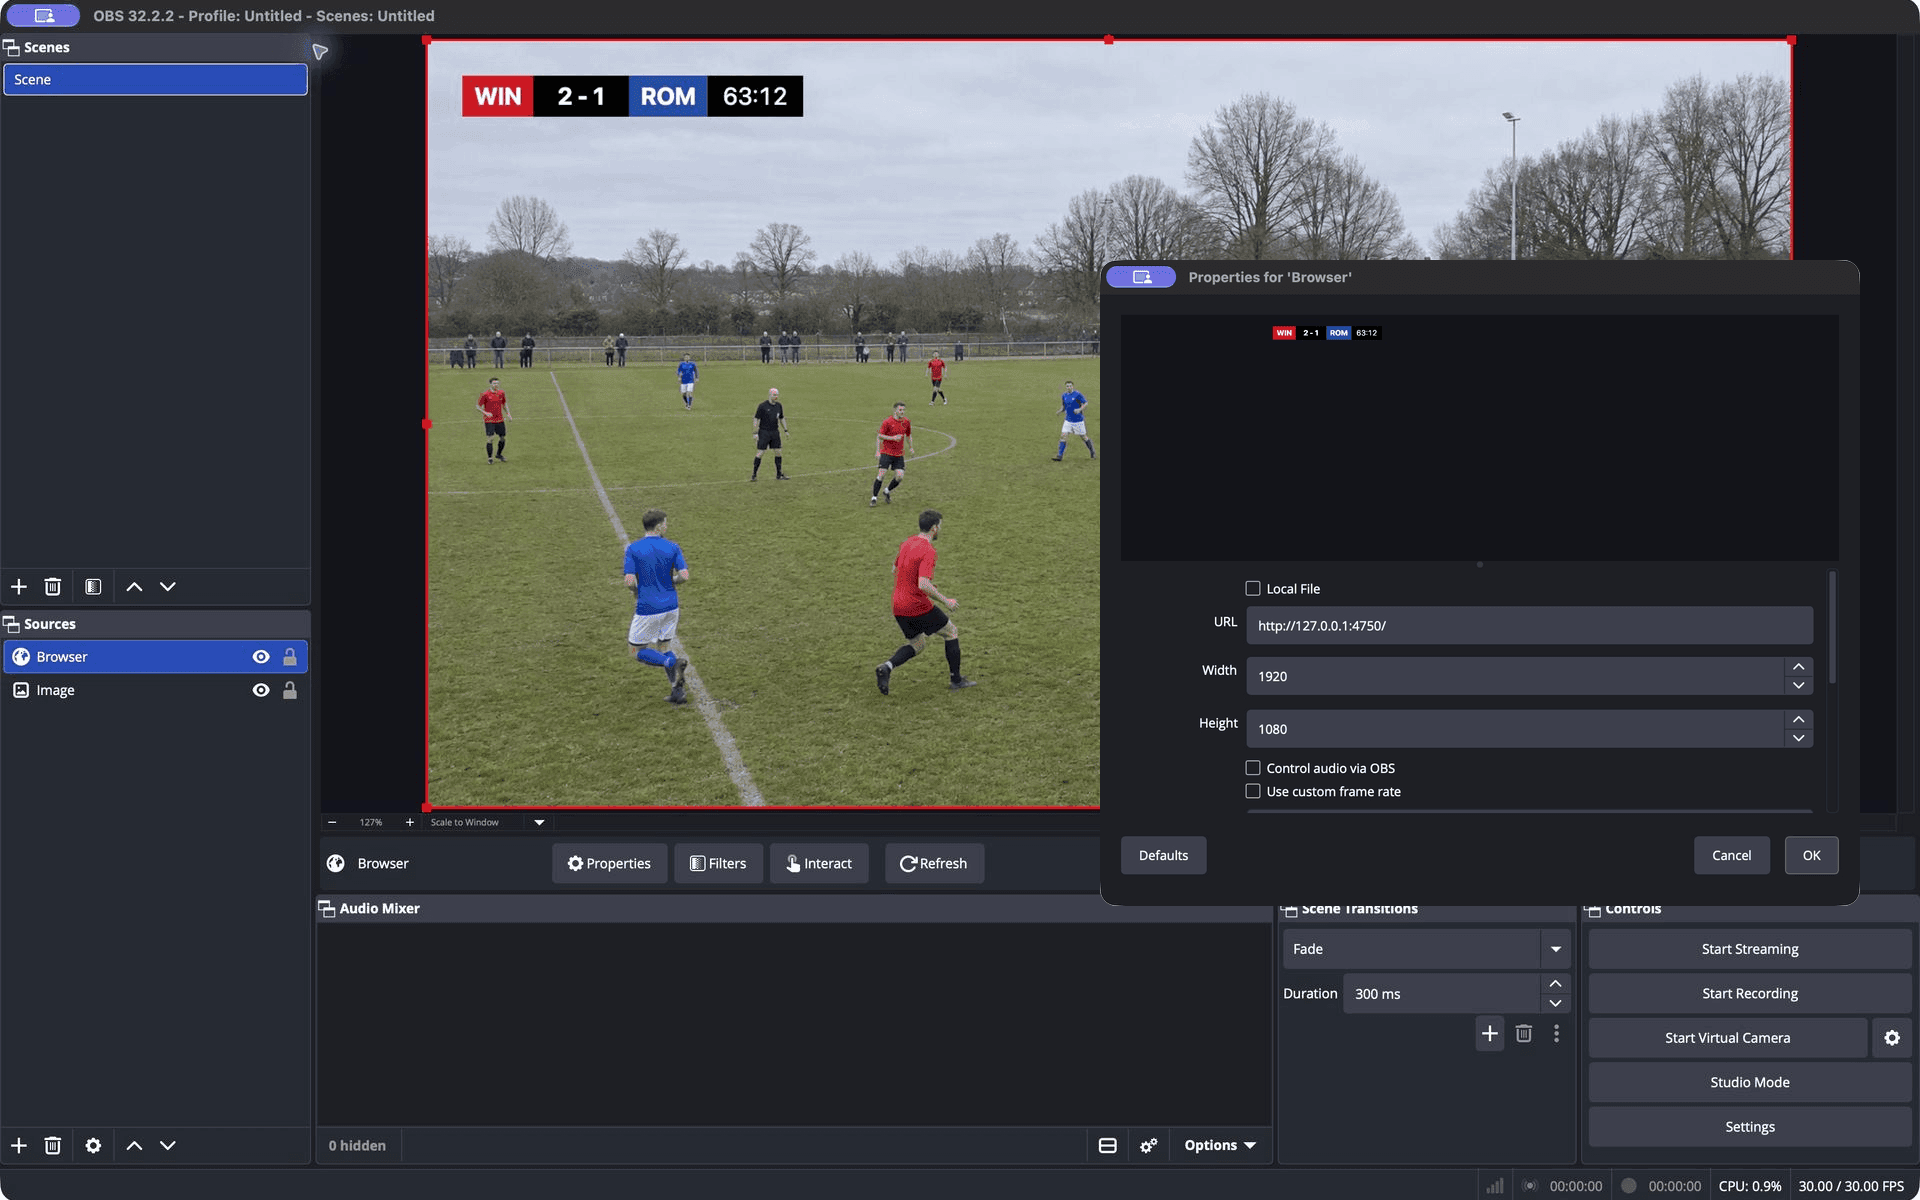The width and height of the screenshot is (1920, 1200).
Task: Move scene down arrow in Scenes panel
Action: pos(168,587)
